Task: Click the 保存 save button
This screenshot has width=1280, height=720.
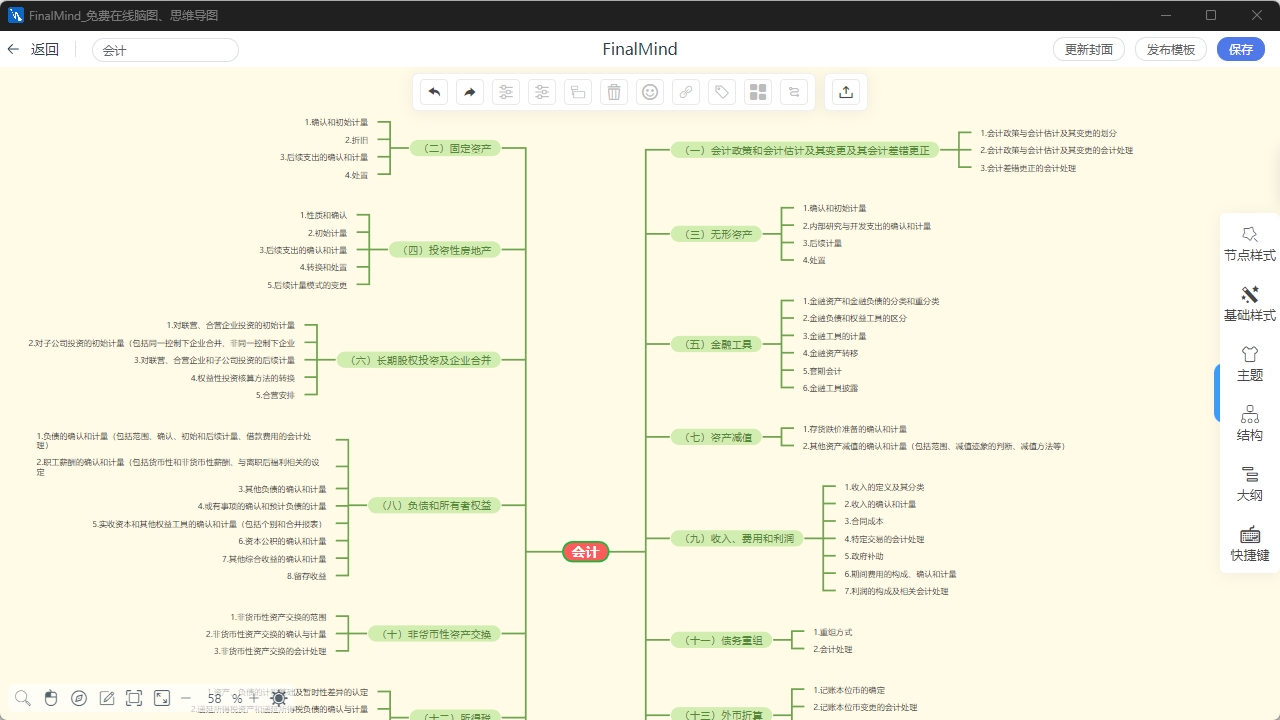Action: click(1240, 48)
